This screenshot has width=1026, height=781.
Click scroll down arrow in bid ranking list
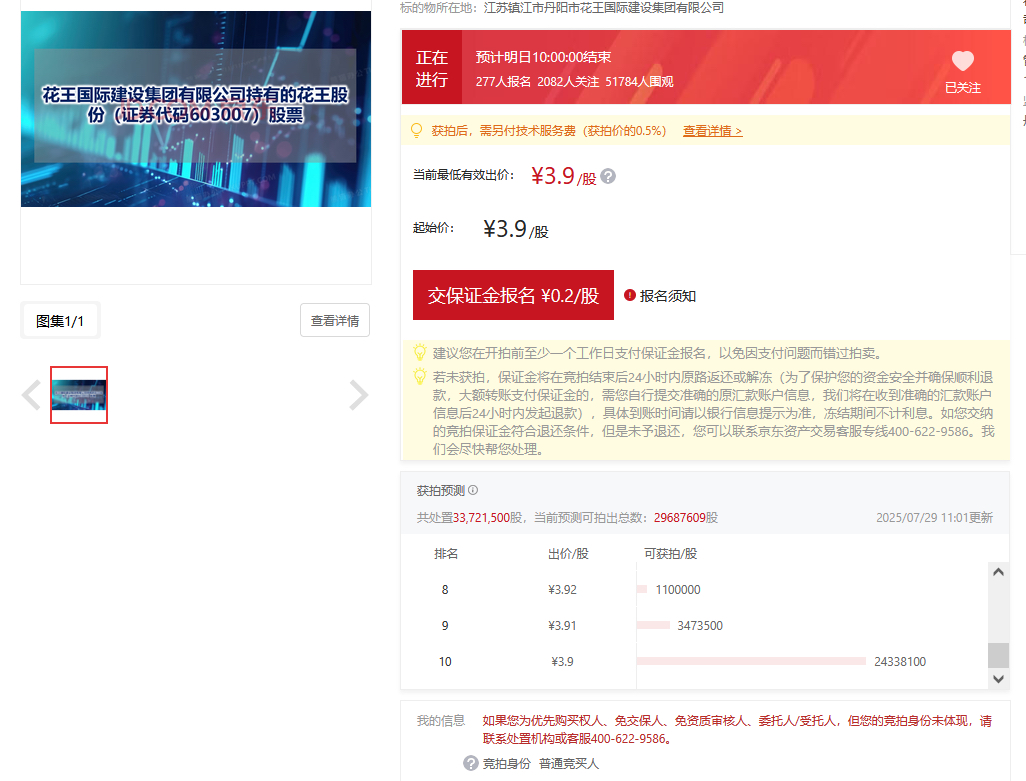tap(998, 679)
